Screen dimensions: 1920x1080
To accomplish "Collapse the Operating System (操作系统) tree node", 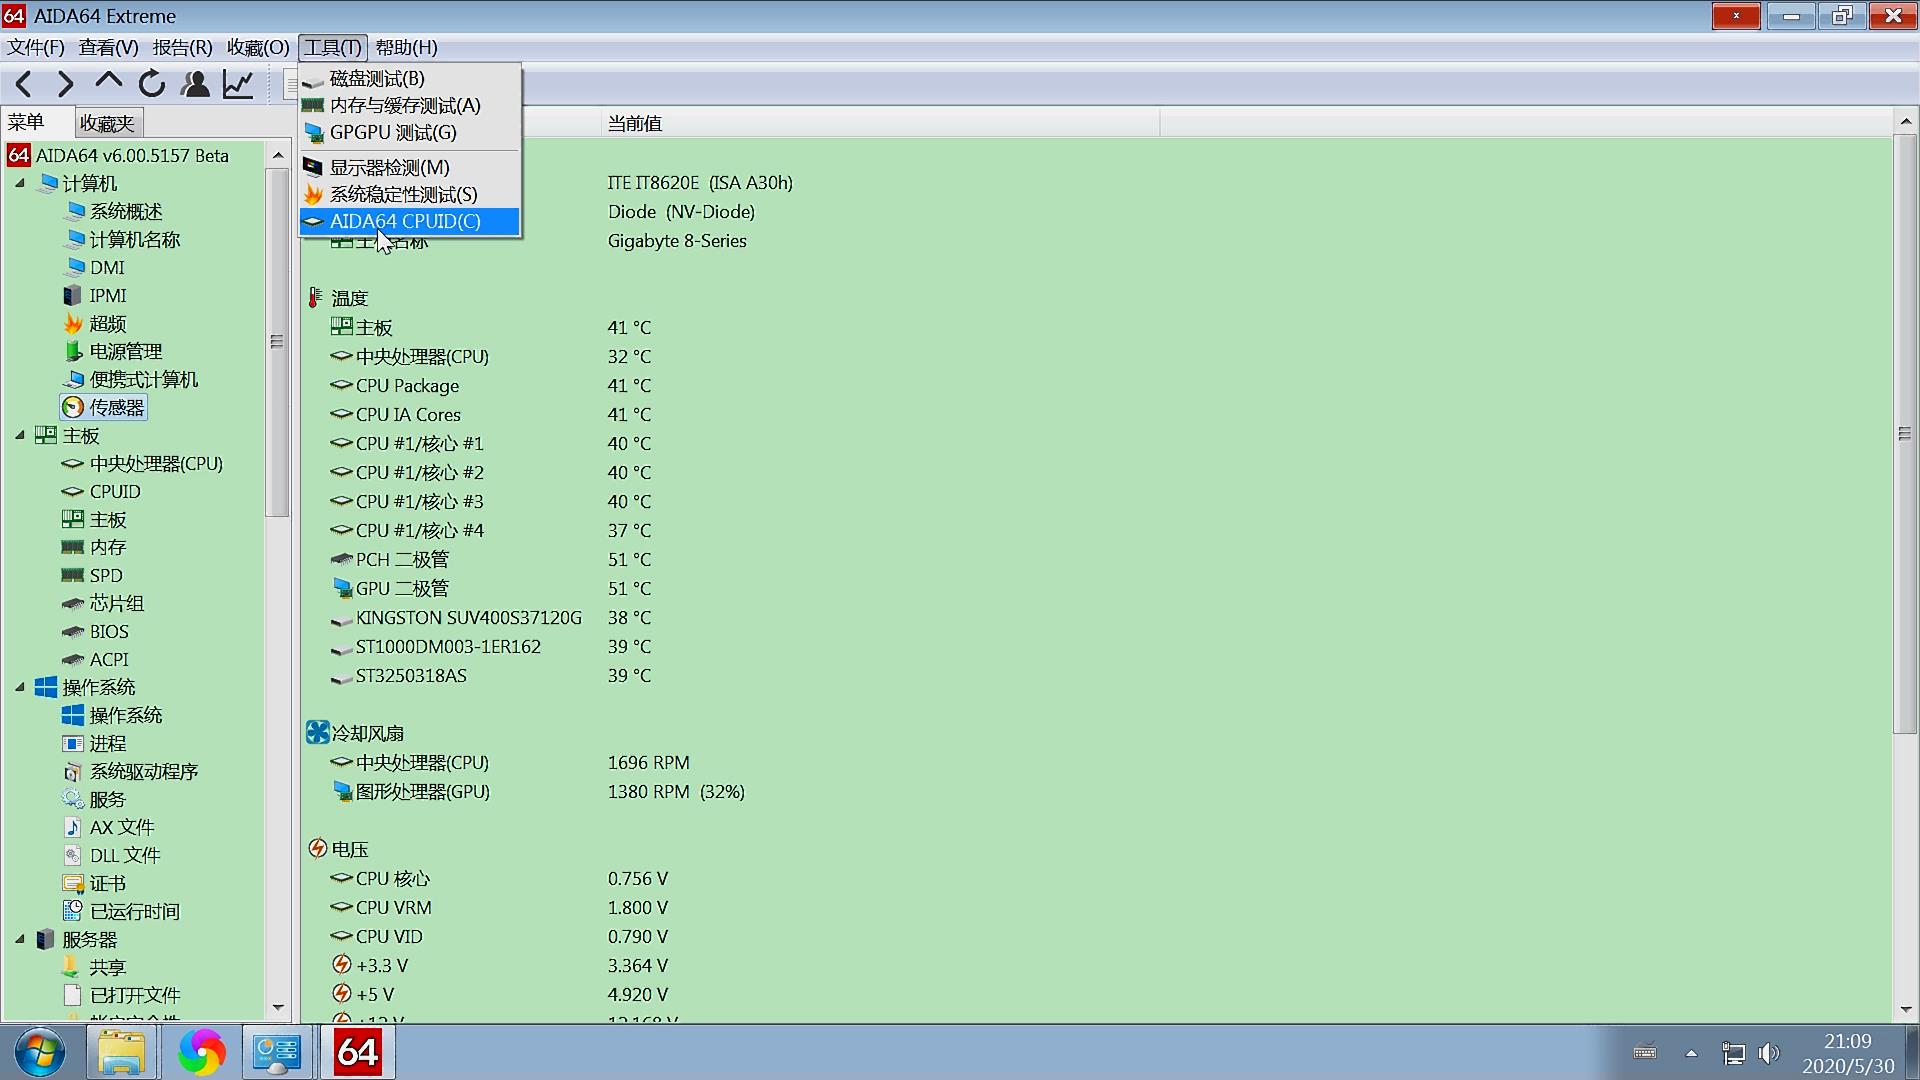I will click(x=20, y=687).
